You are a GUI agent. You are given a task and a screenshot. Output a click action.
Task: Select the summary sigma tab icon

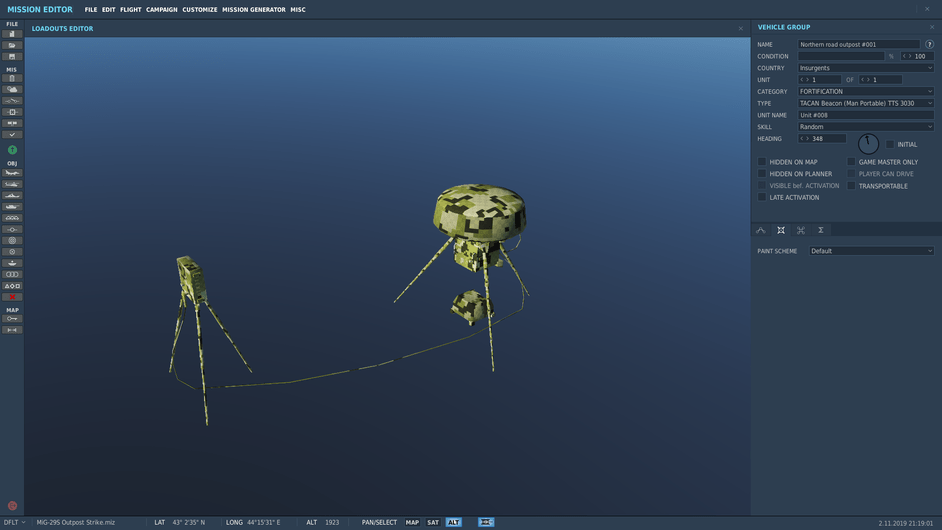[821, 230]
